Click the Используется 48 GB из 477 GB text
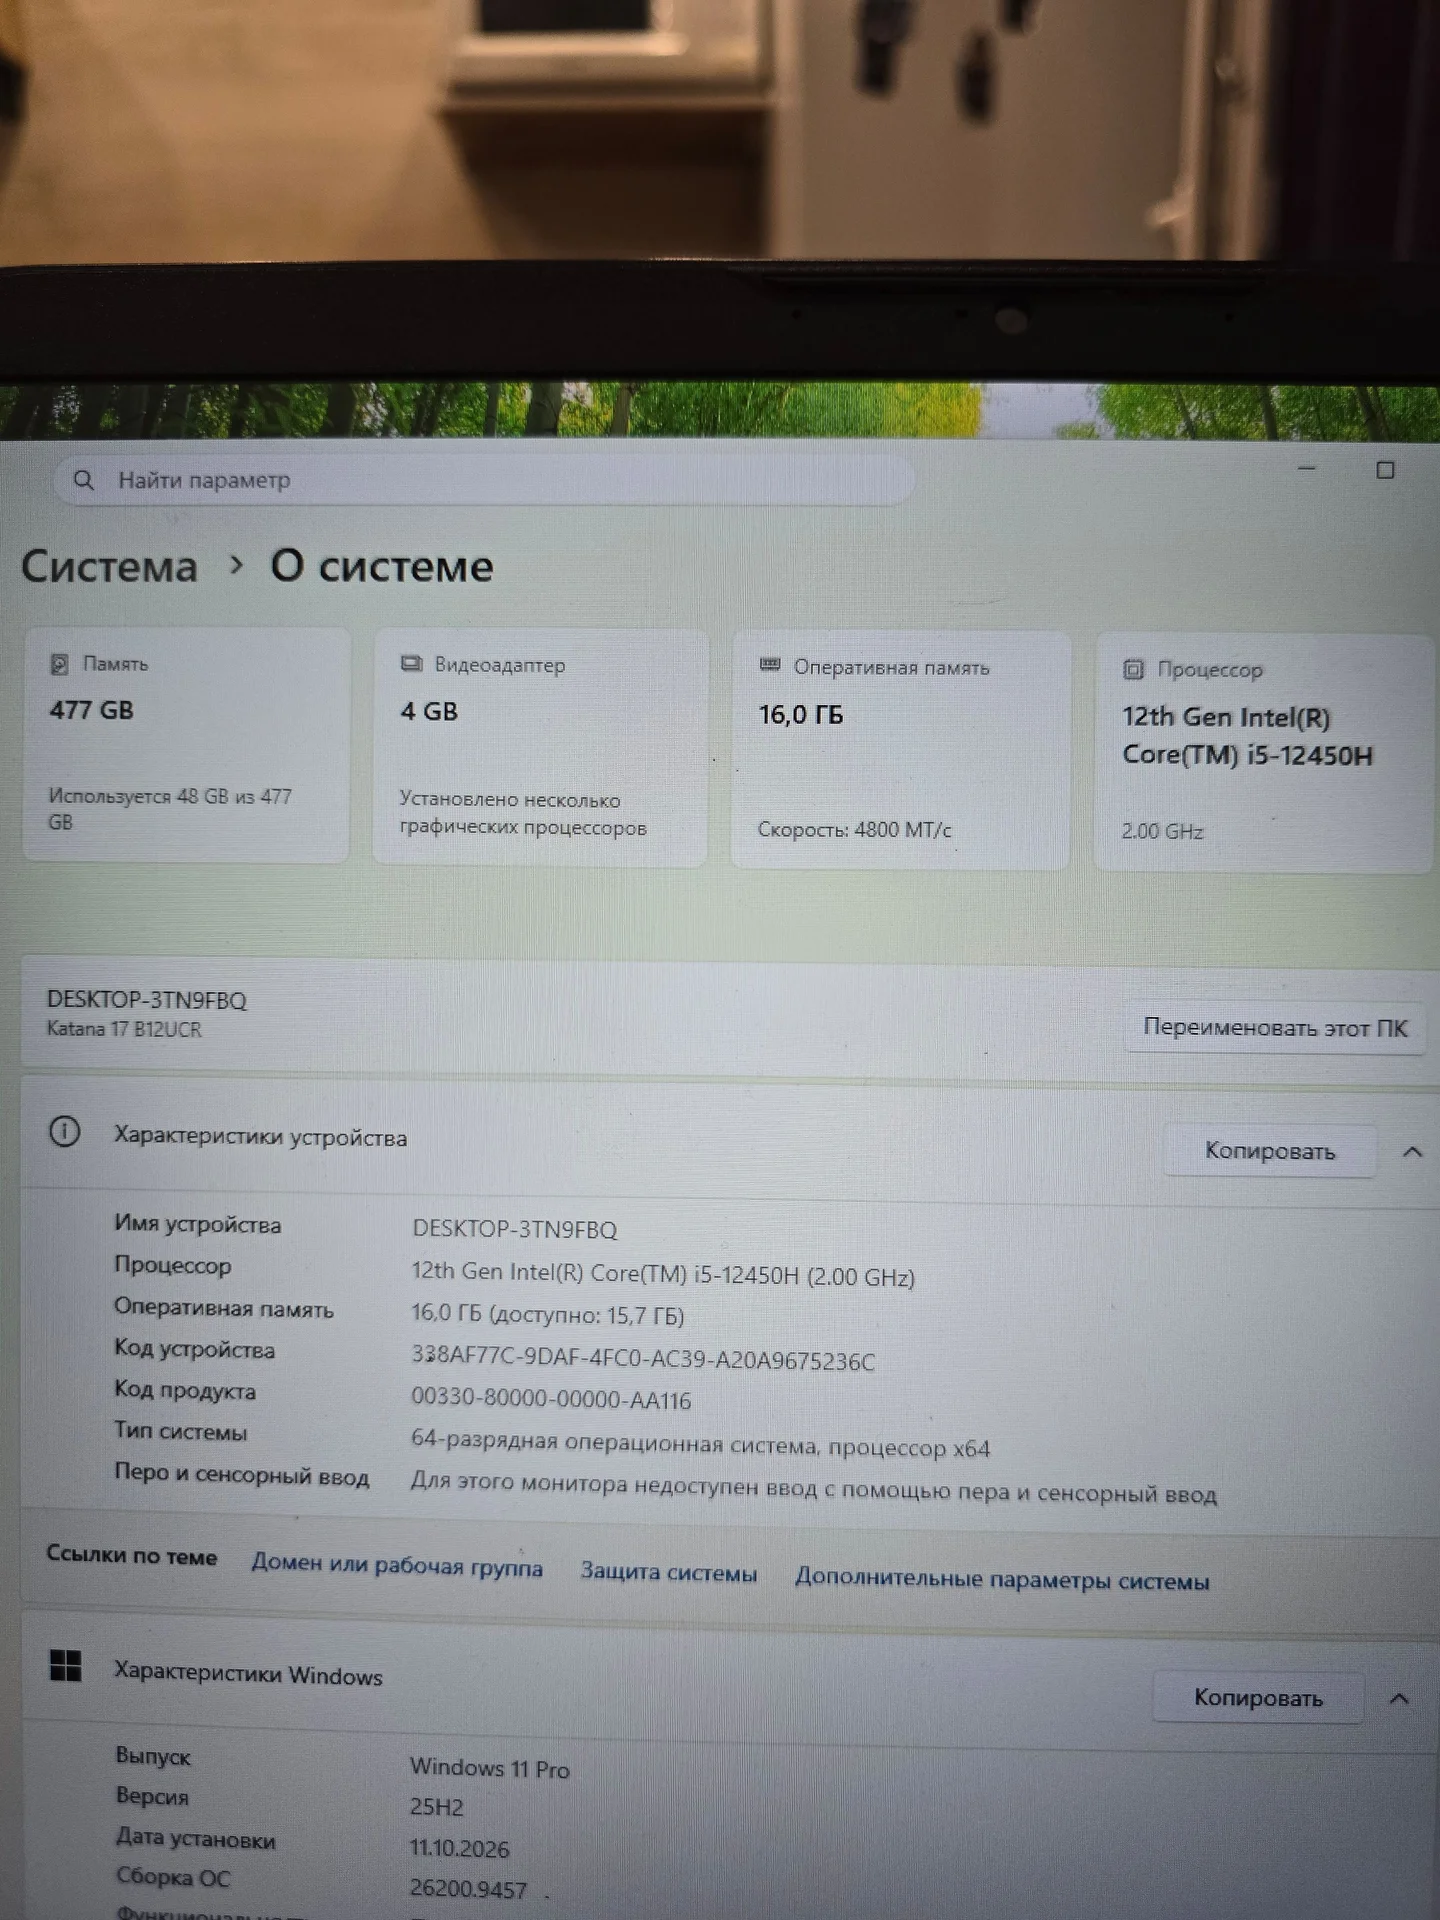The height and width of the screenshot is (1920, 1440). pos(170,809)
